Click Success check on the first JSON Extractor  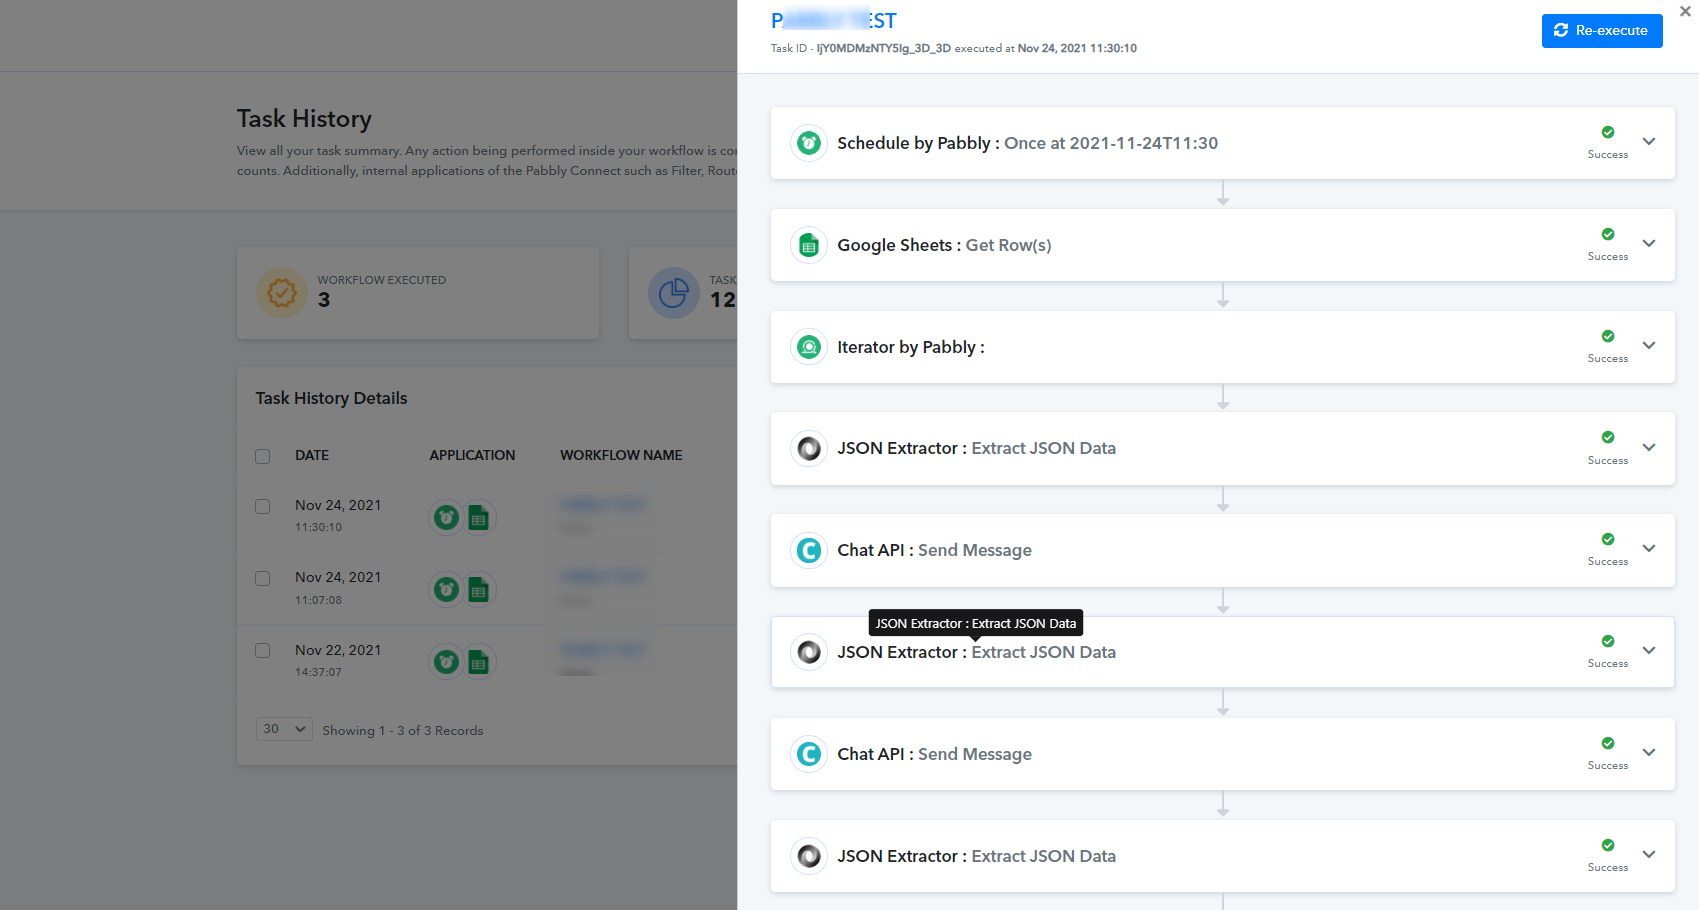click(x=1608, y=437)
